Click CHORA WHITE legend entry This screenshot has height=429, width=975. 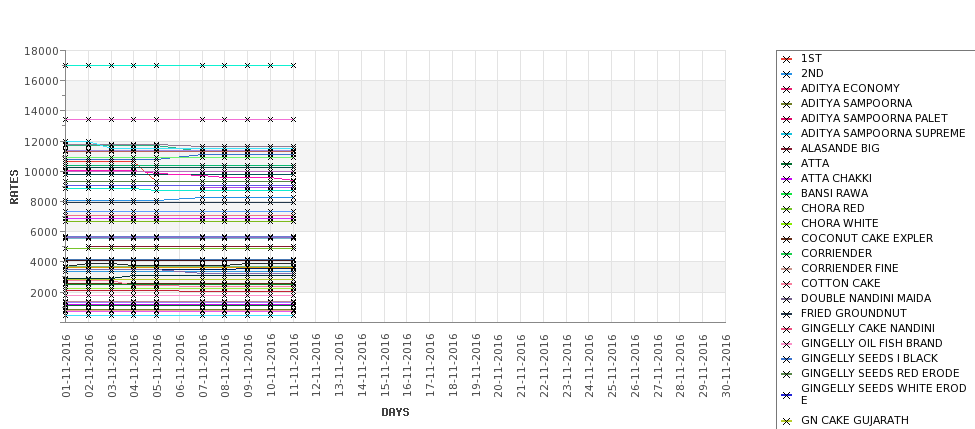839,223
